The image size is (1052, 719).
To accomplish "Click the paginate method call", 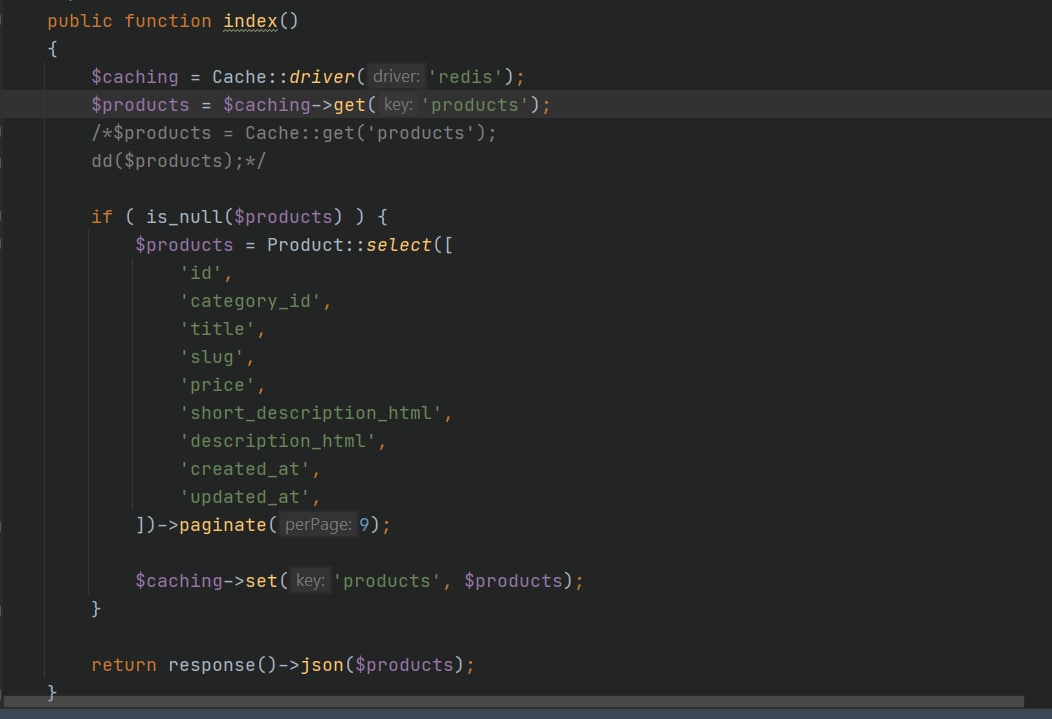I will click(x=223, y=526).
